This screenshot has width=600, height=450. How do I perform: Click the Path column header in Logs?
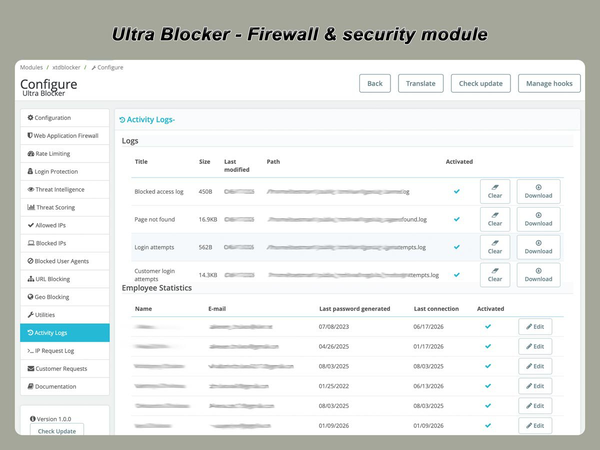tap(273, 161)
